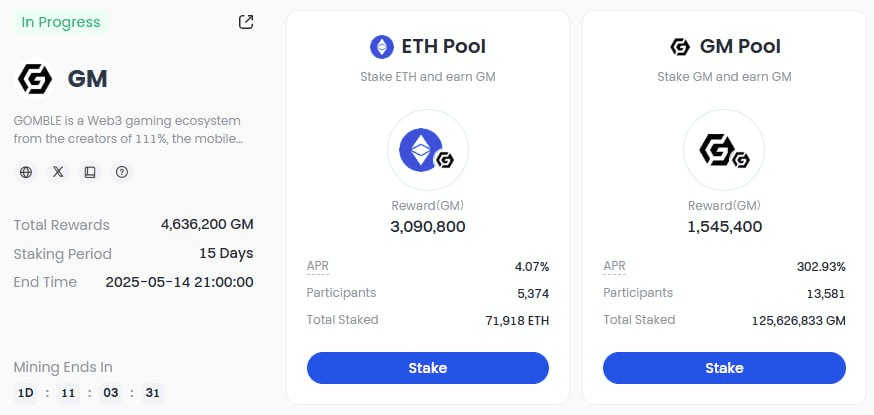Open the X (Twitter) profile icon

pos(58,172)
